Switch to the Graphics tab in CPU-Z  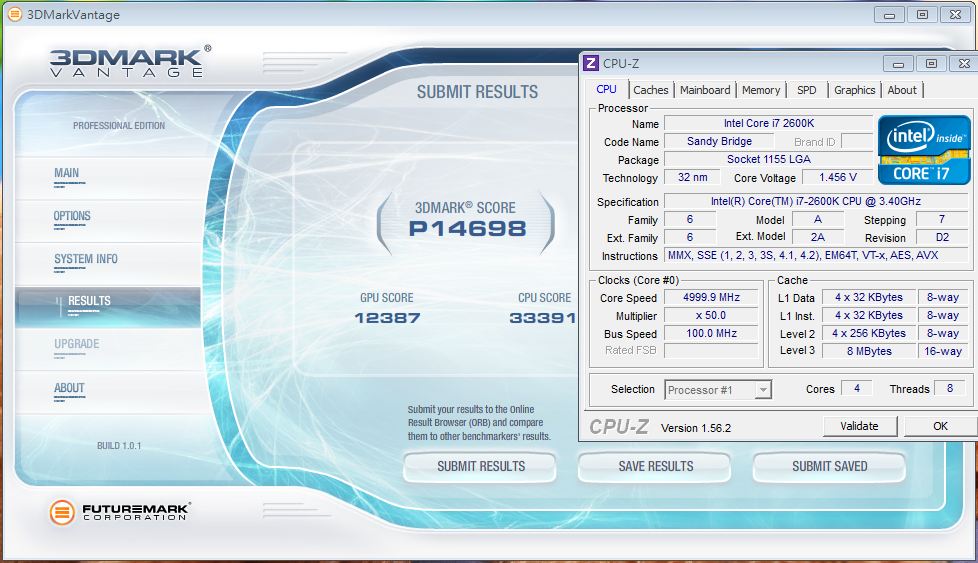pos(855,90)
